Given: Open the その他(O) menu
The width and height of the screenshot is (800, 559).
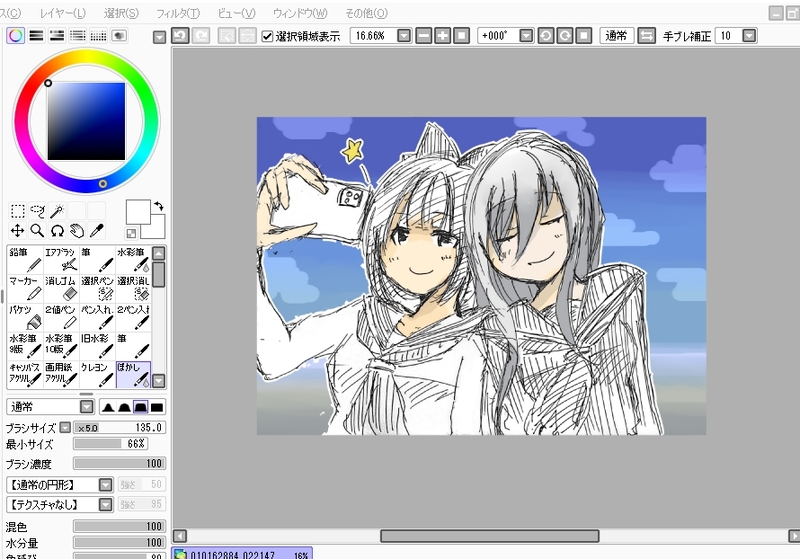Looking at the screenshot, I should point(366,13).
